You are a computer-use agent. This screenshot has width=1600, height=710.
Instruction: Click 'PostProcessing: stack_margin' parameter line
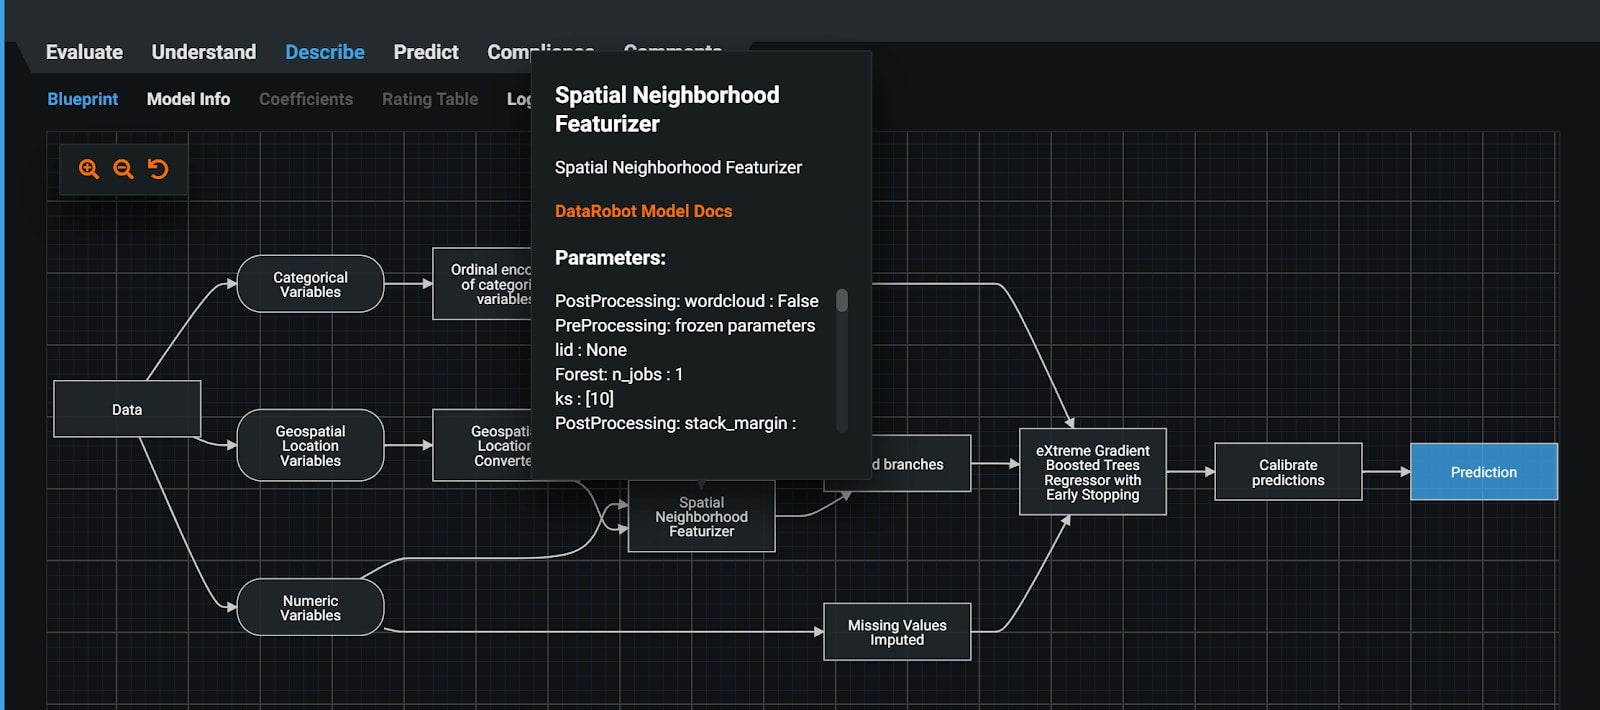tap(675, 423)
